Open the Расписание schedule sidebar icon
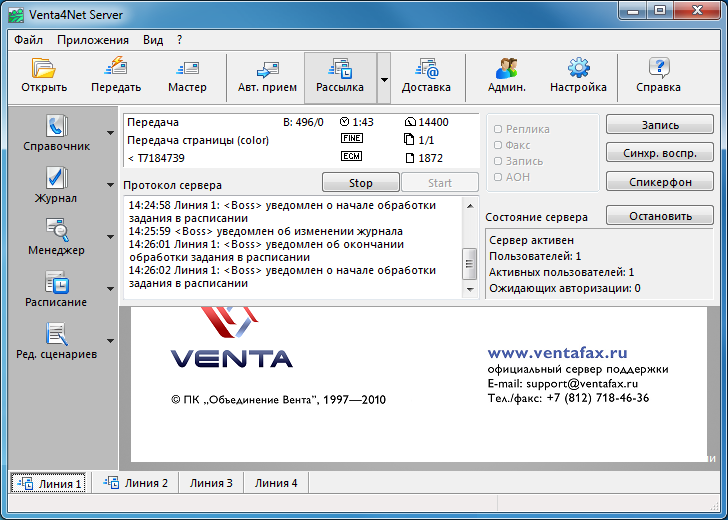728x522 pixels. click(57, 282)
